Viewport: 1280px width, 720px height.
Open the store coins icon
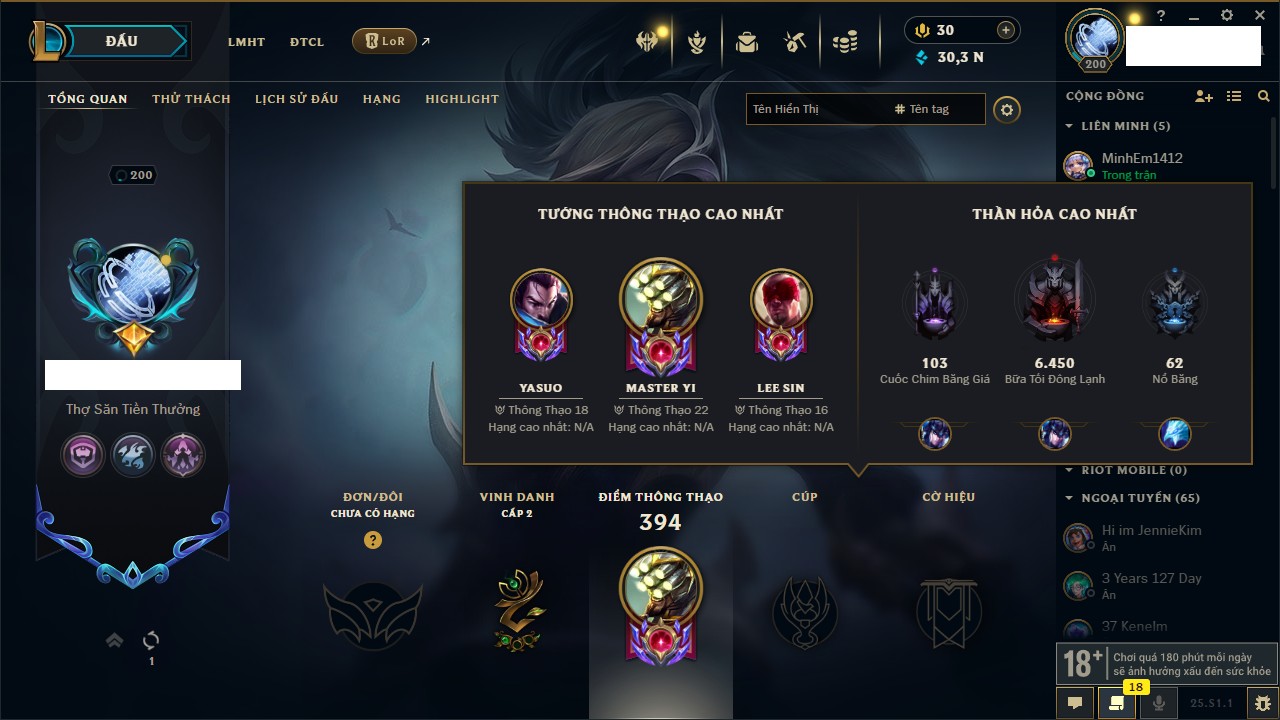coord(845,42)
